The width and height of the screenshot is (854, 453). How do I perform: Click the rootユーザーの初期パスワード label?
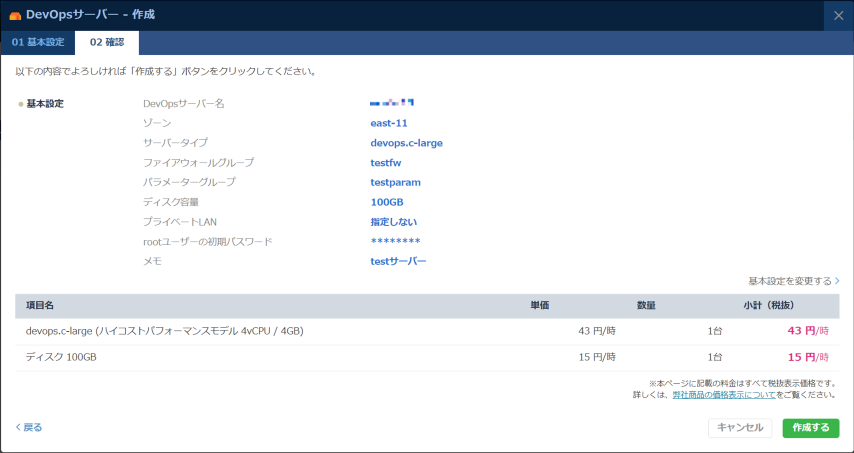point(207,242)
